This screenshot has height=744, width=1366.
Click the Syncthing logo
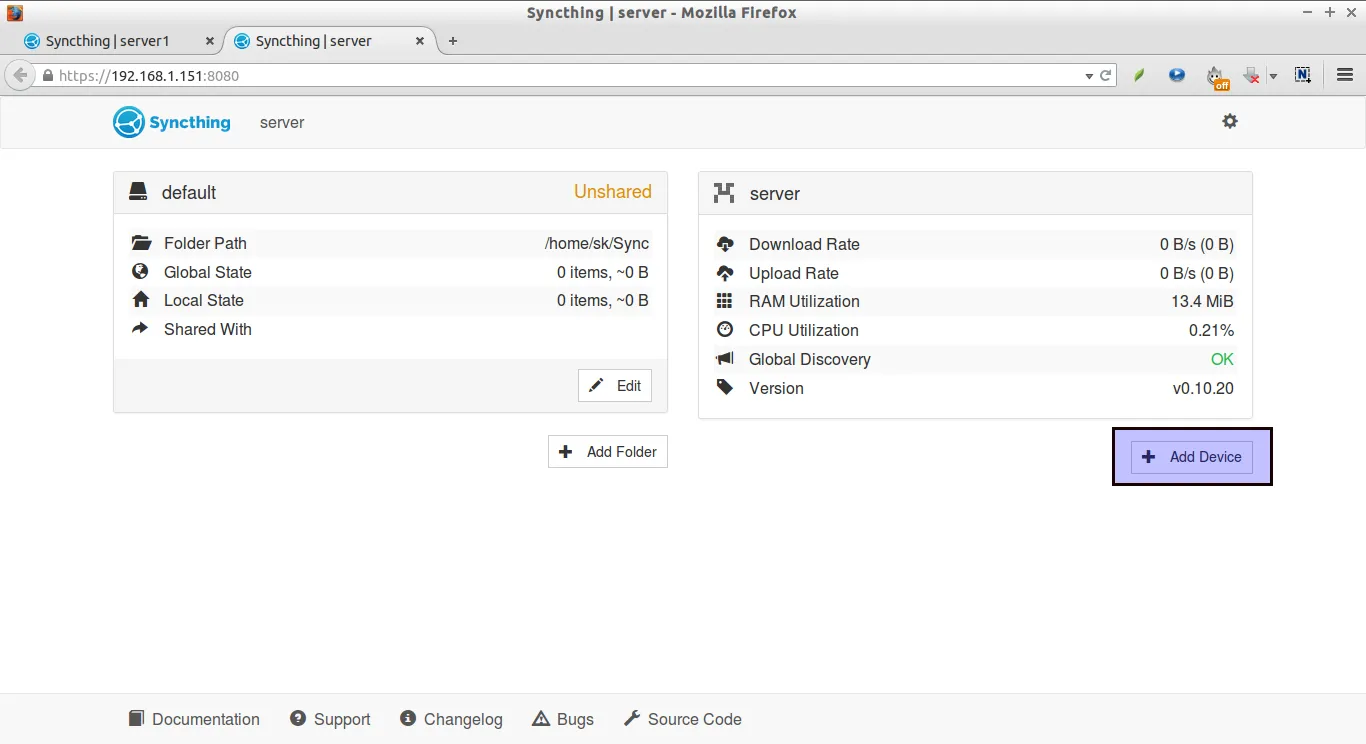172,122
